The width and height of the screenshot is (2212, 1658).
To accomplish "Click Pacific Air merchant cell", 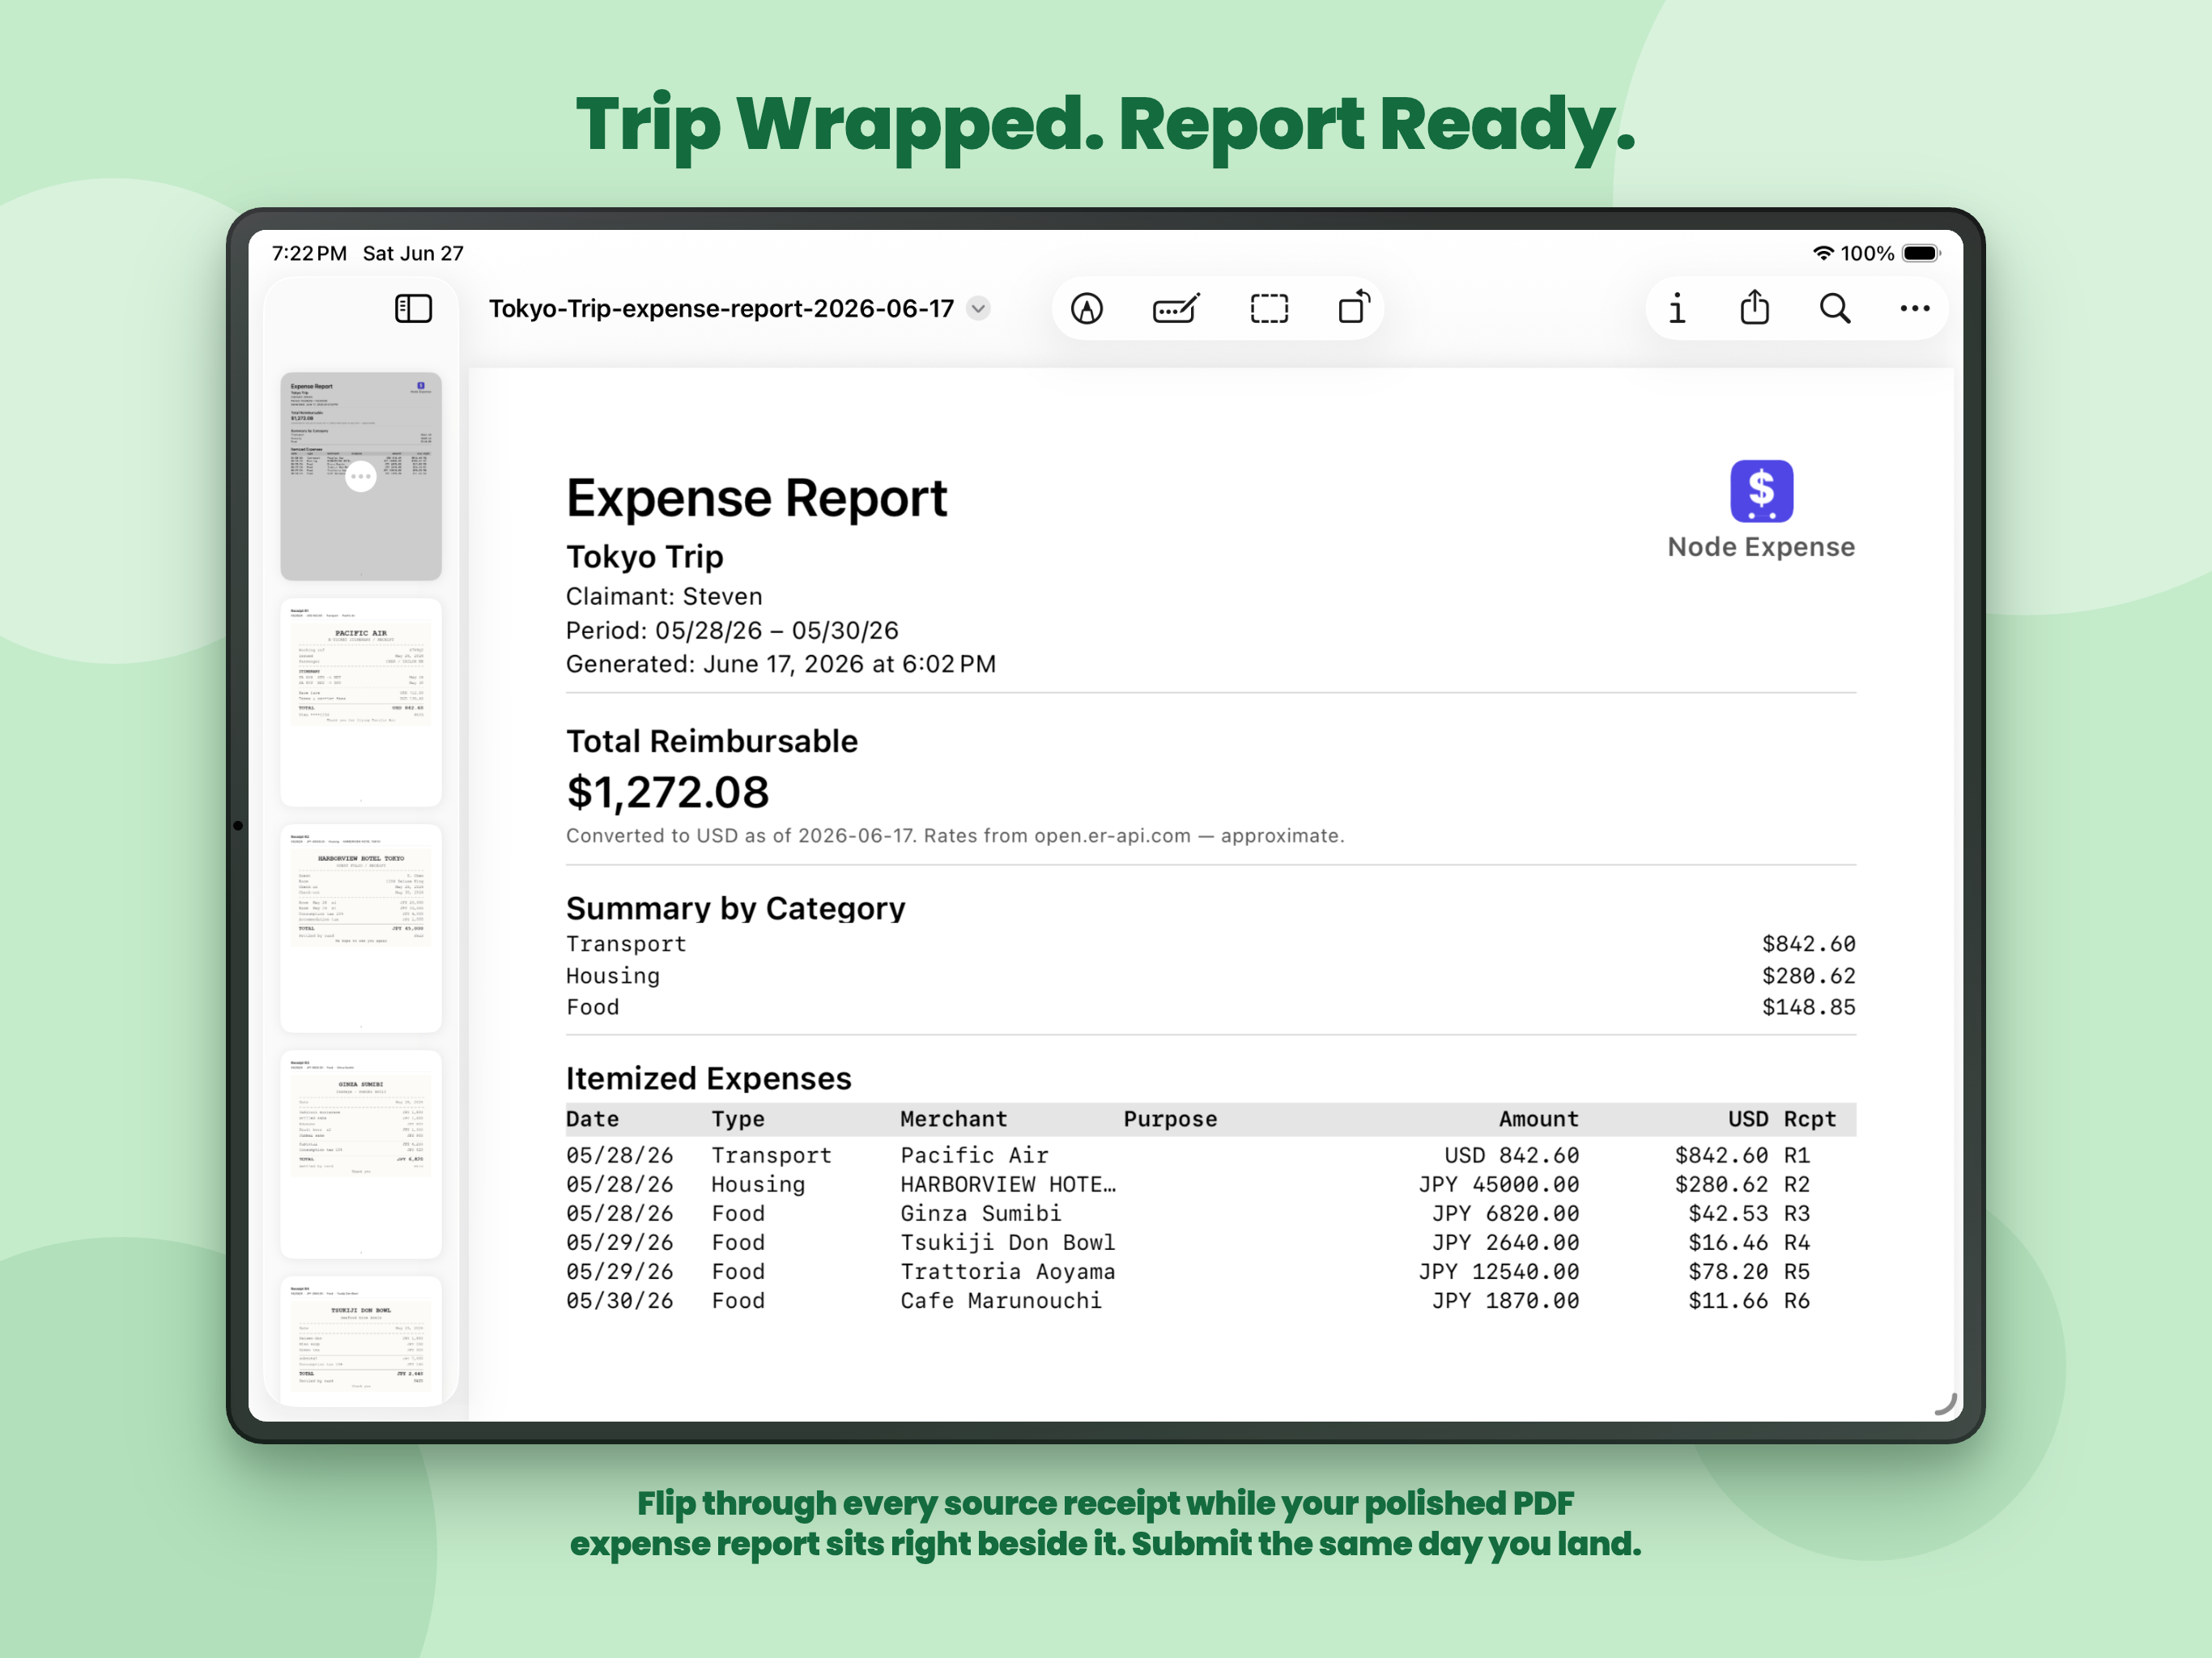I will [974, 1155].
